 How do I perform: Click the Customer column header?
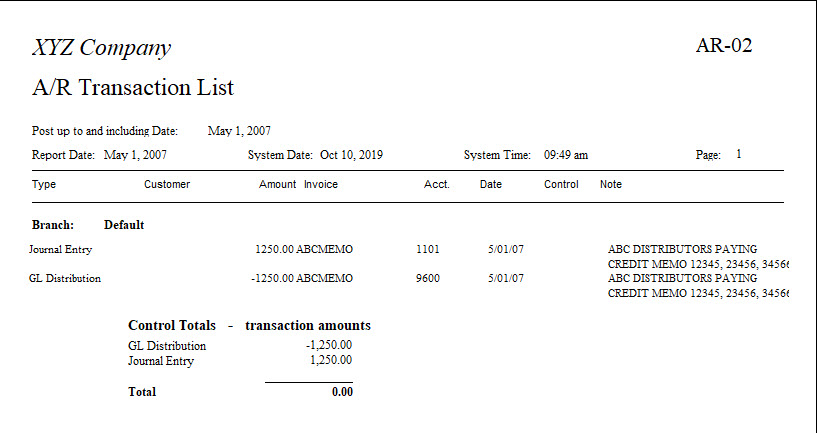tap(167, 184)
